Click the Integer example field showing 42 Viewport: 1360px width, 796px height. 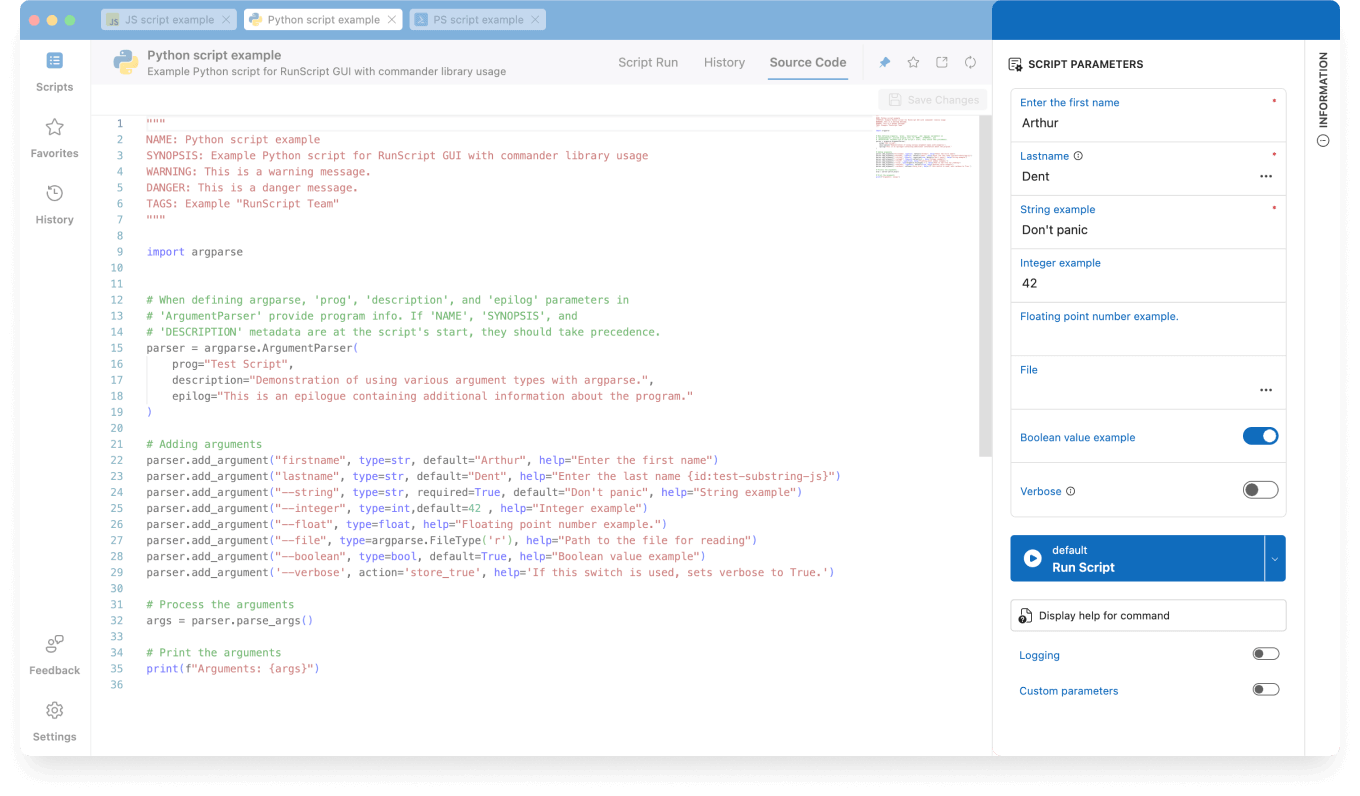(1148, 275)
